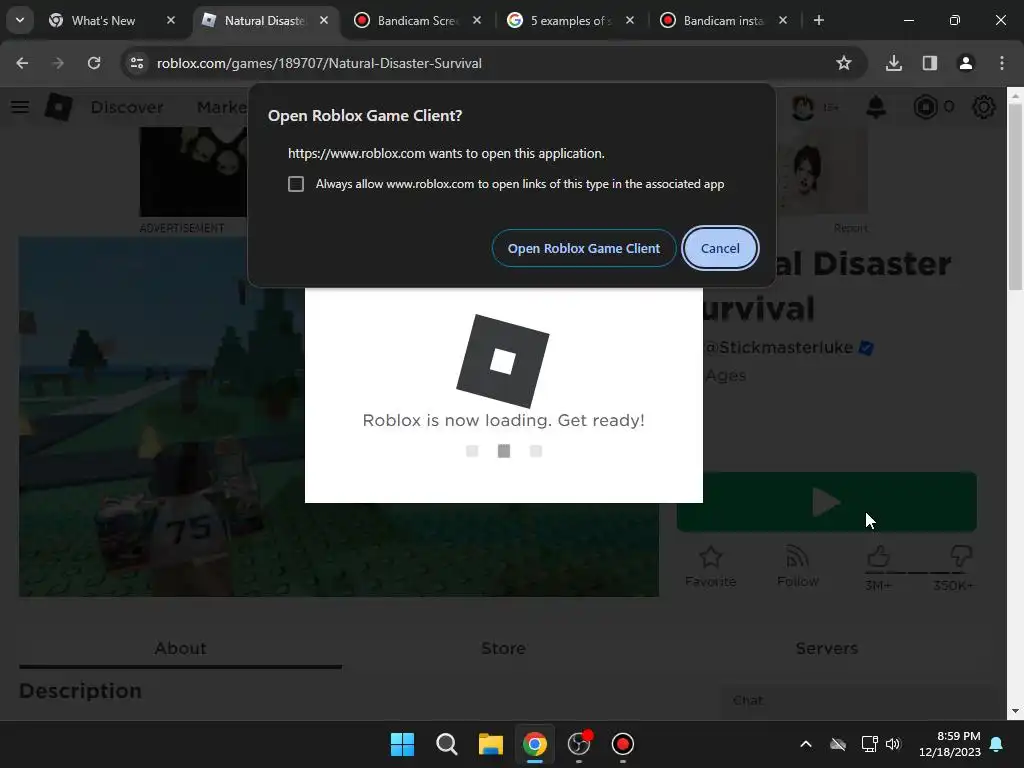Check 'Always allow www.roblox.com' checkbox
The width and height of the screenshot is (1024, 768).
point(296,184)
